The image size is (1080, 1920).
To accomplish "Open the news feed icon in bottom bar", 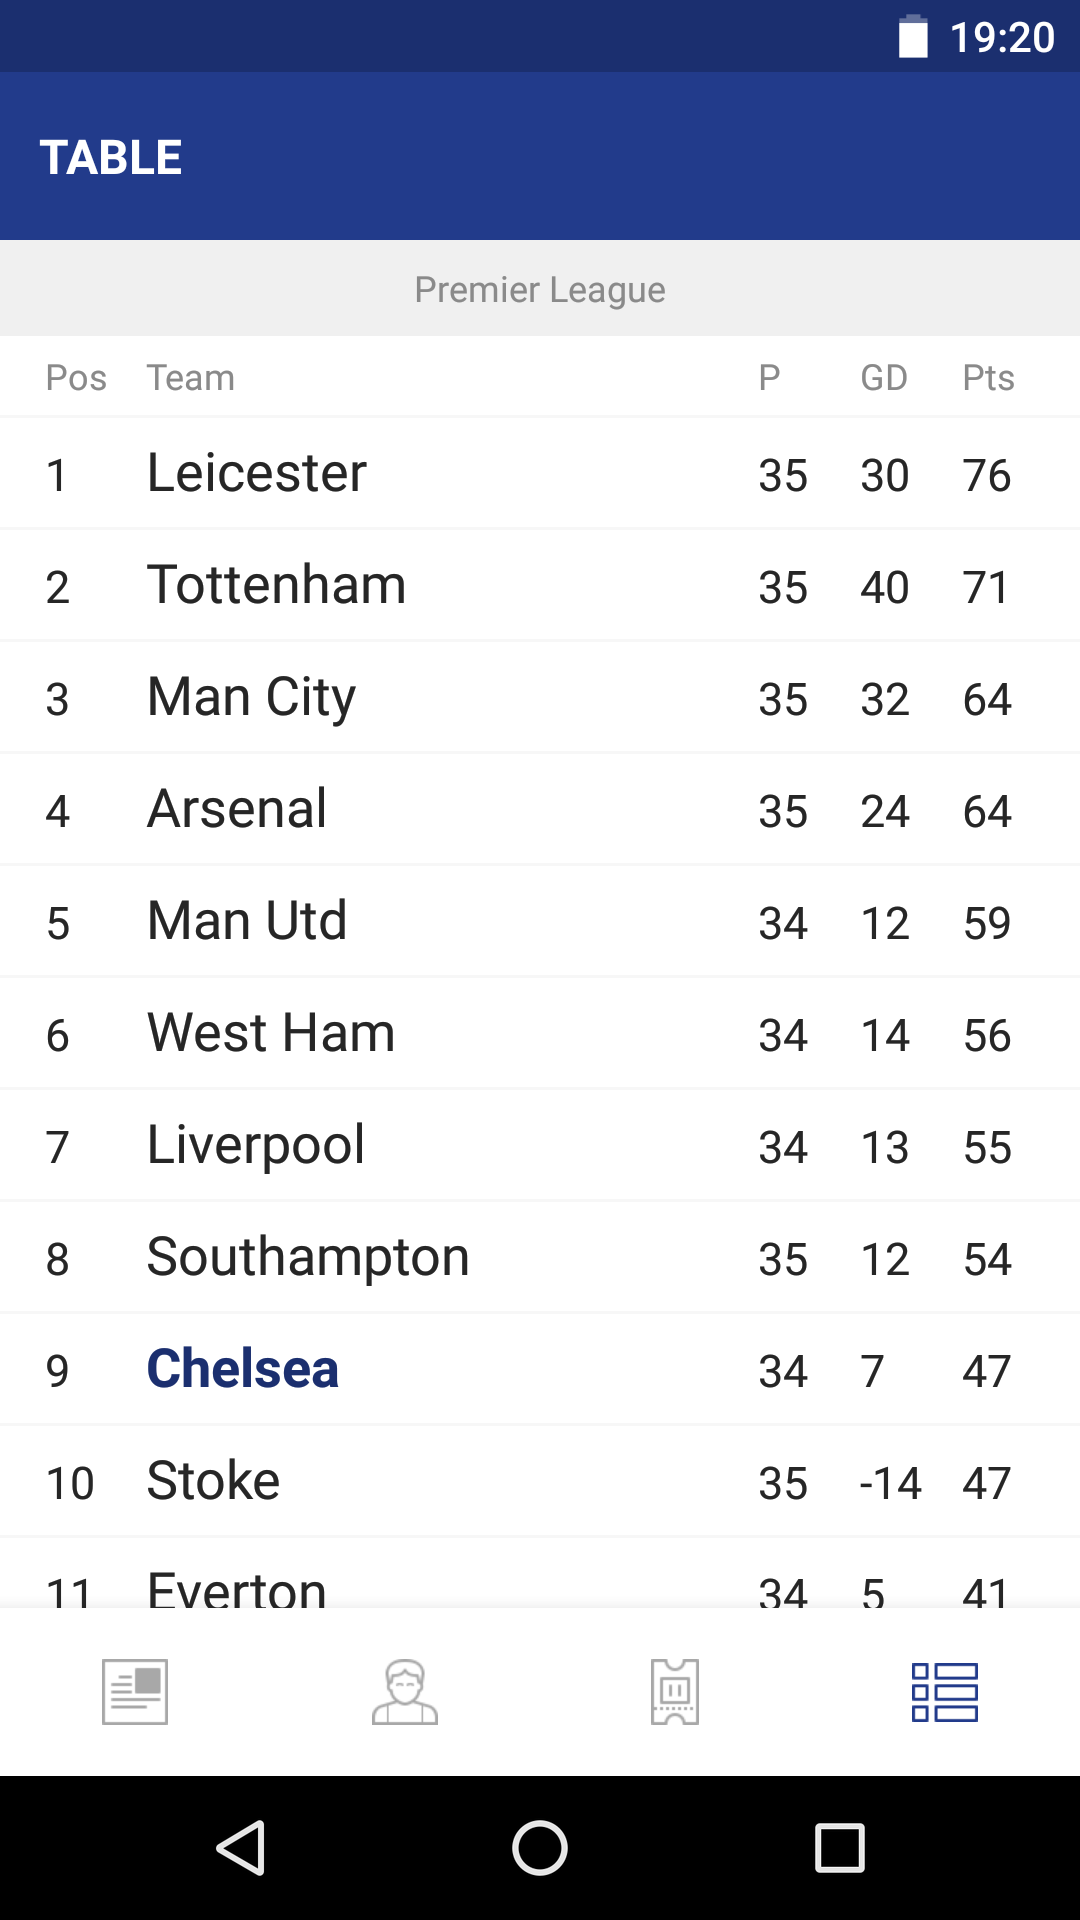I will [x=135, y=1692].
